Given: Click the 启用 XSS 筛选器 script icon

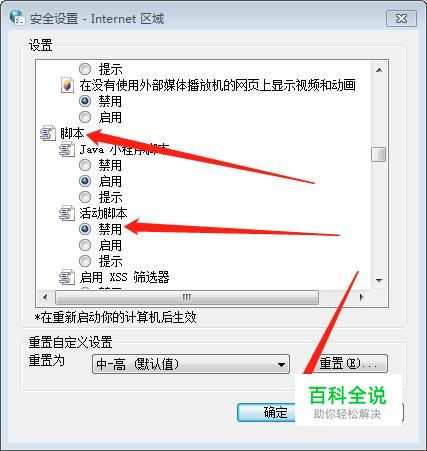Looking at the screenshot, I should 67,277.
